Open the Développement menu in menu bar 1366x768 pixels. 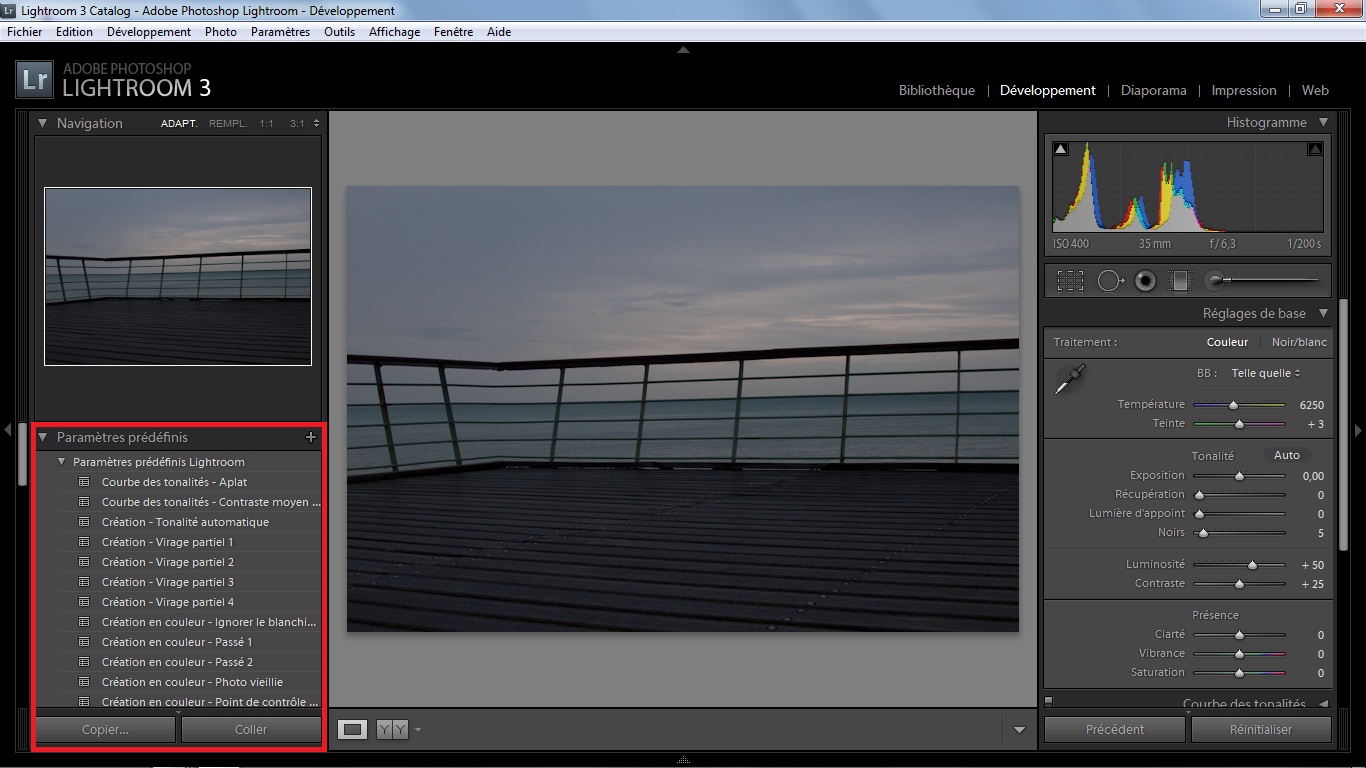pyautogui.click(x=148, y=32)
